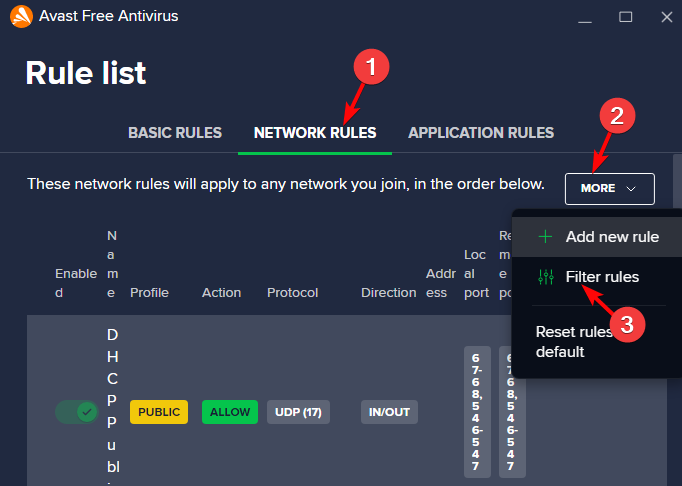
Task: Click the Filter rules sliders icon
Action: click(x=545, y=277)
